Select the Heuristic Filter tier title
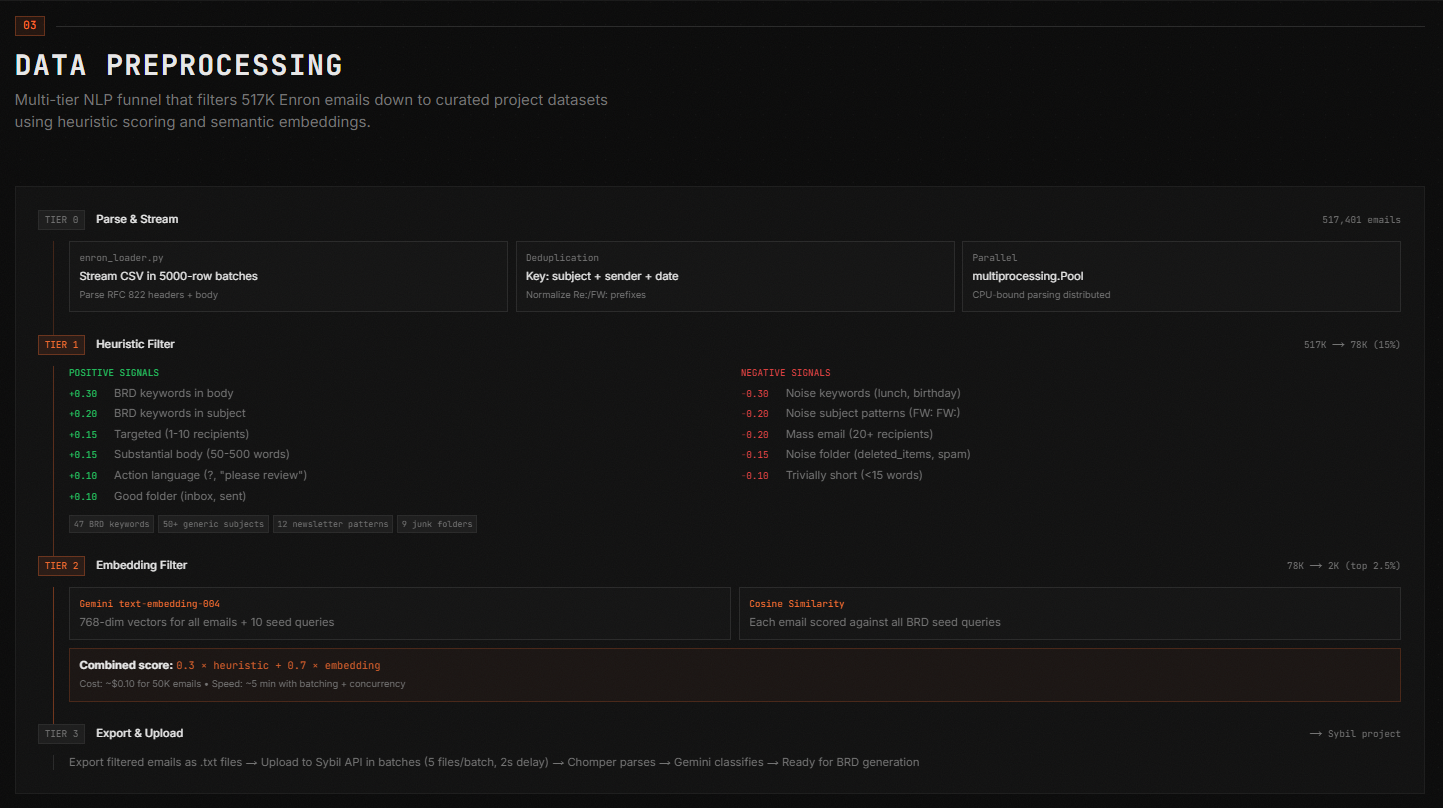Image resolution: width=1443 pixels, height=808 pixels. (135, 345)
